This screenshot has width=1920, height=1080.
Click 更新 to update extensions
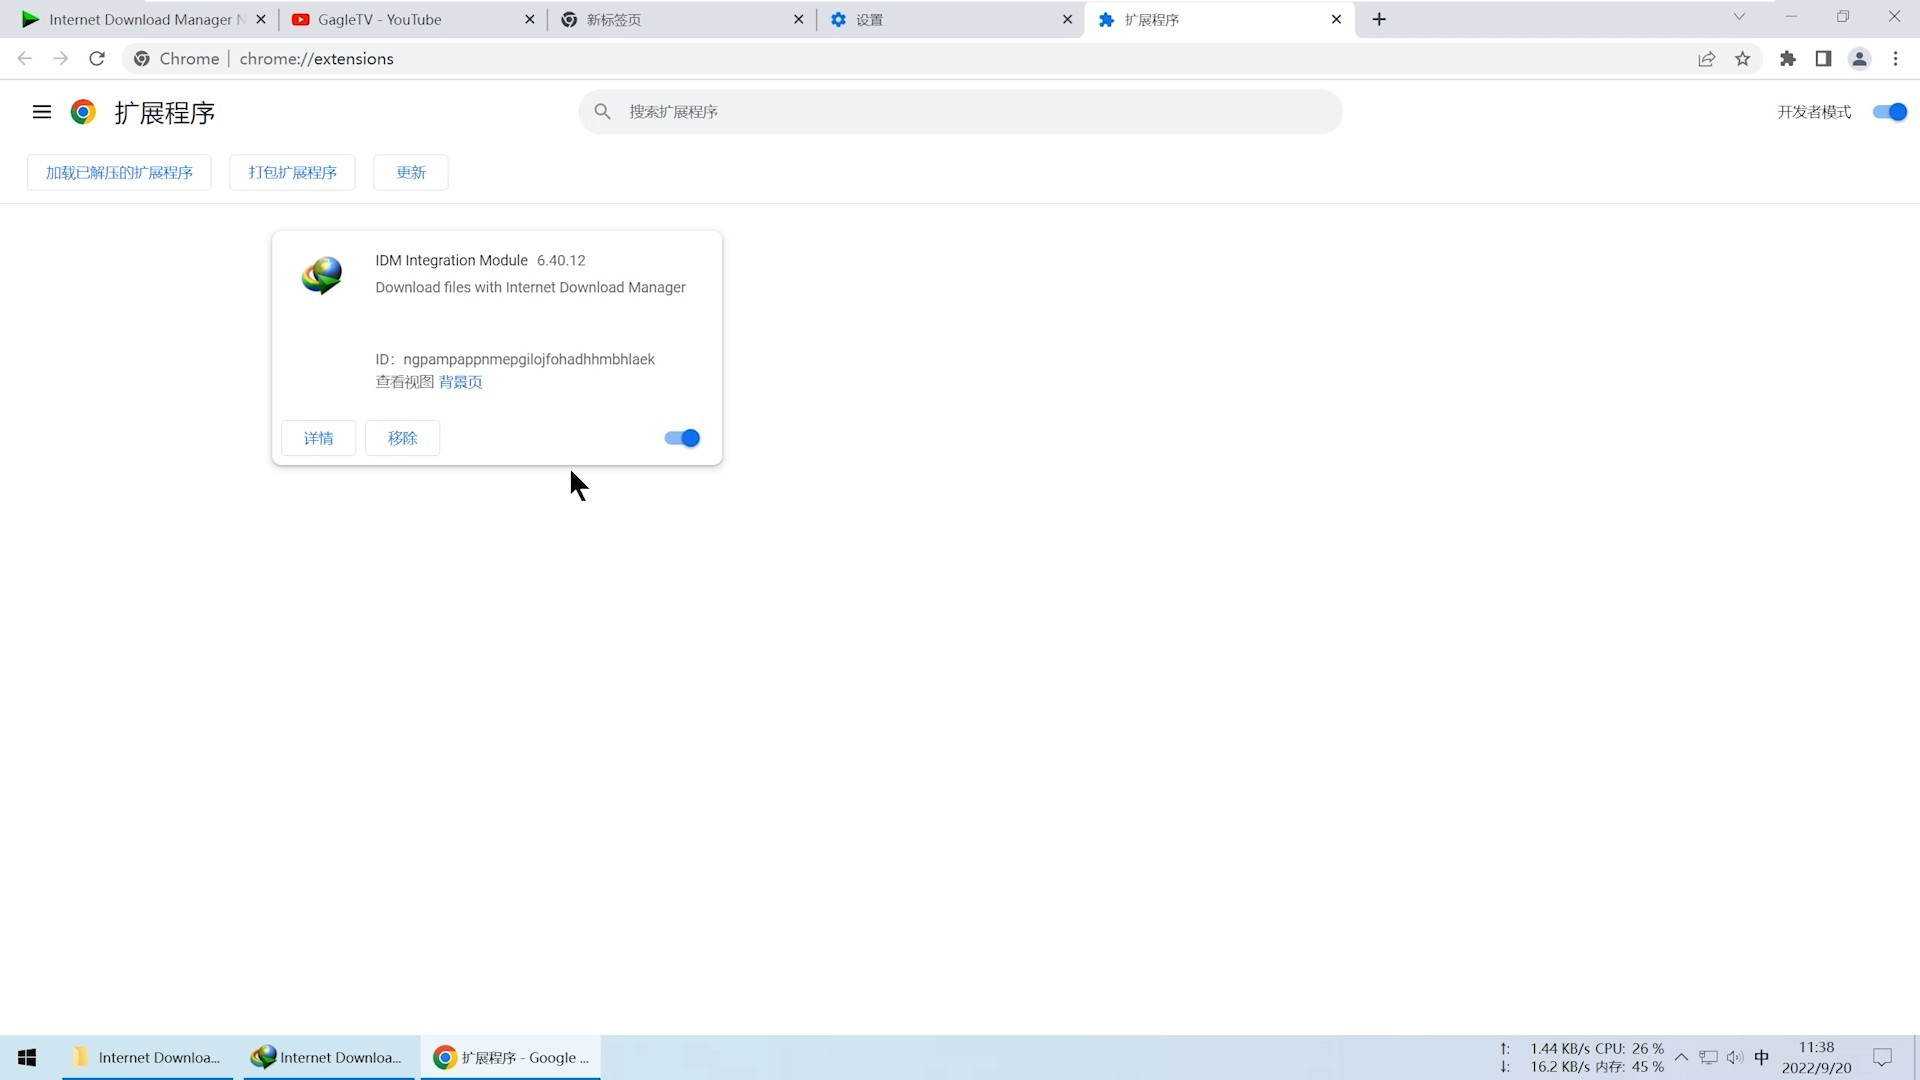410,171
